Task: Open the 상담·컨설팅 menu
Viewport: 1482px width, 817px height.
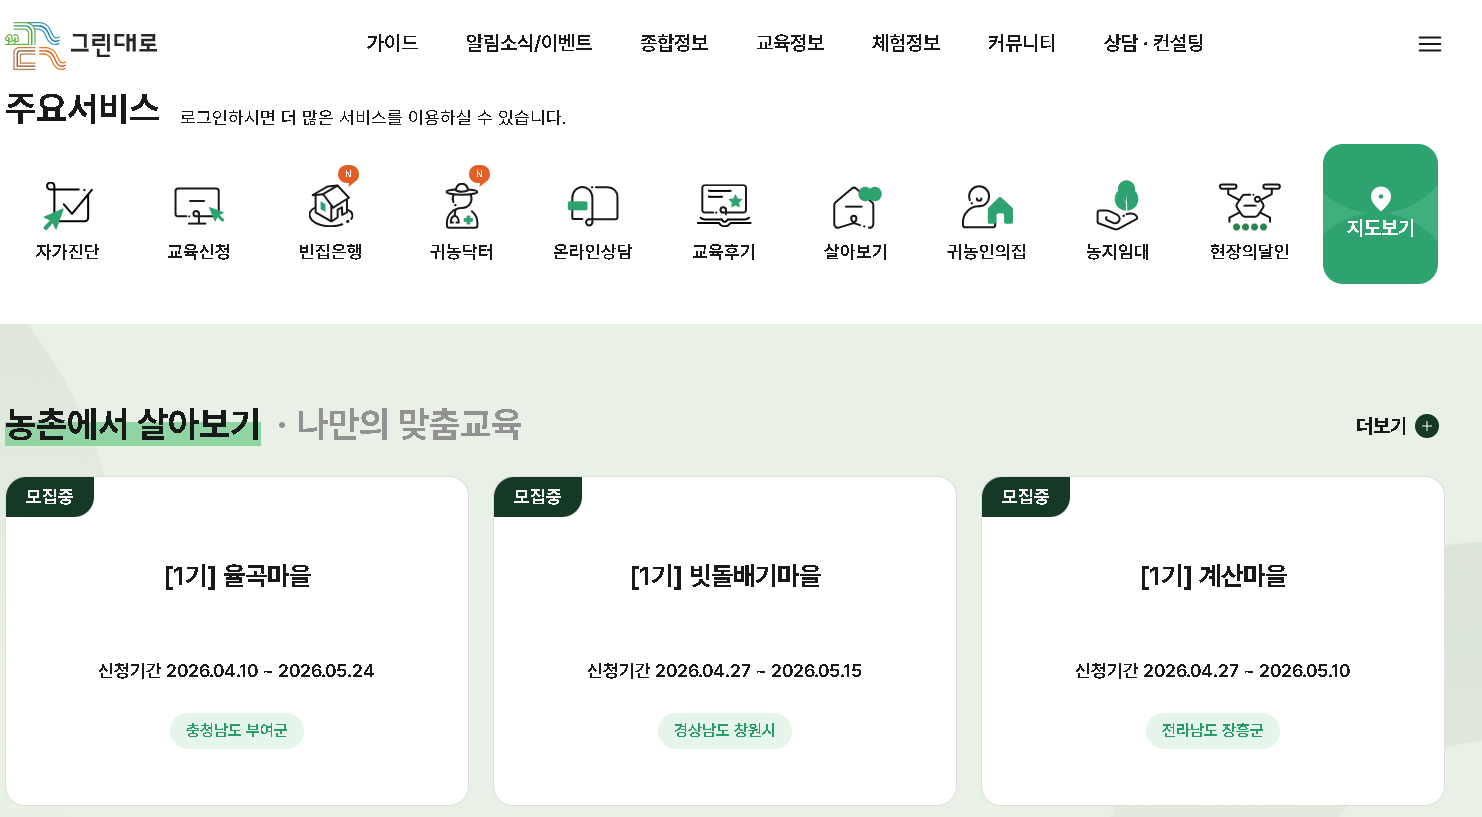Action: [1153, 43]
